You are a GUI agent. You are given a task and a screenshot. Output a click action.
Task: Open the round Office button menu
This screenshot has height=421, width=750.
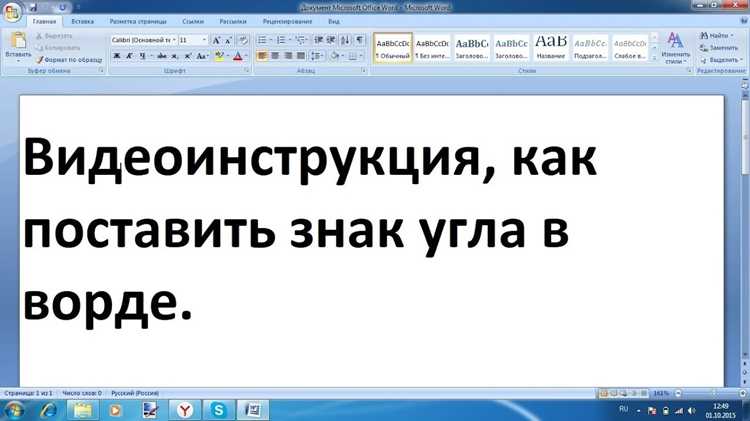coord(11,12)
